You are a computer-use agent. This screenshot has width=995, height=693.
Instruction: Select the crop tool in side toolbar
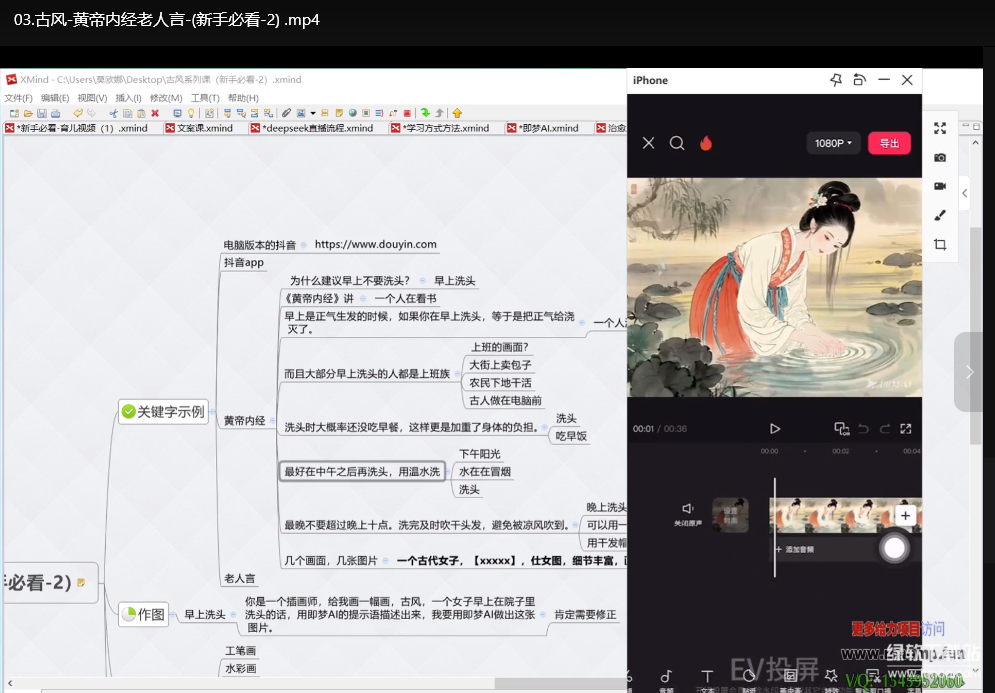940,244
